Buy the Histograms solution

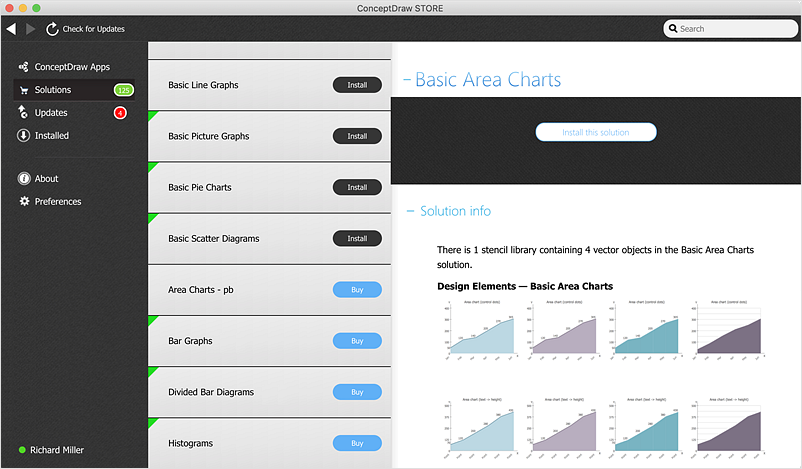click(357, 443)
